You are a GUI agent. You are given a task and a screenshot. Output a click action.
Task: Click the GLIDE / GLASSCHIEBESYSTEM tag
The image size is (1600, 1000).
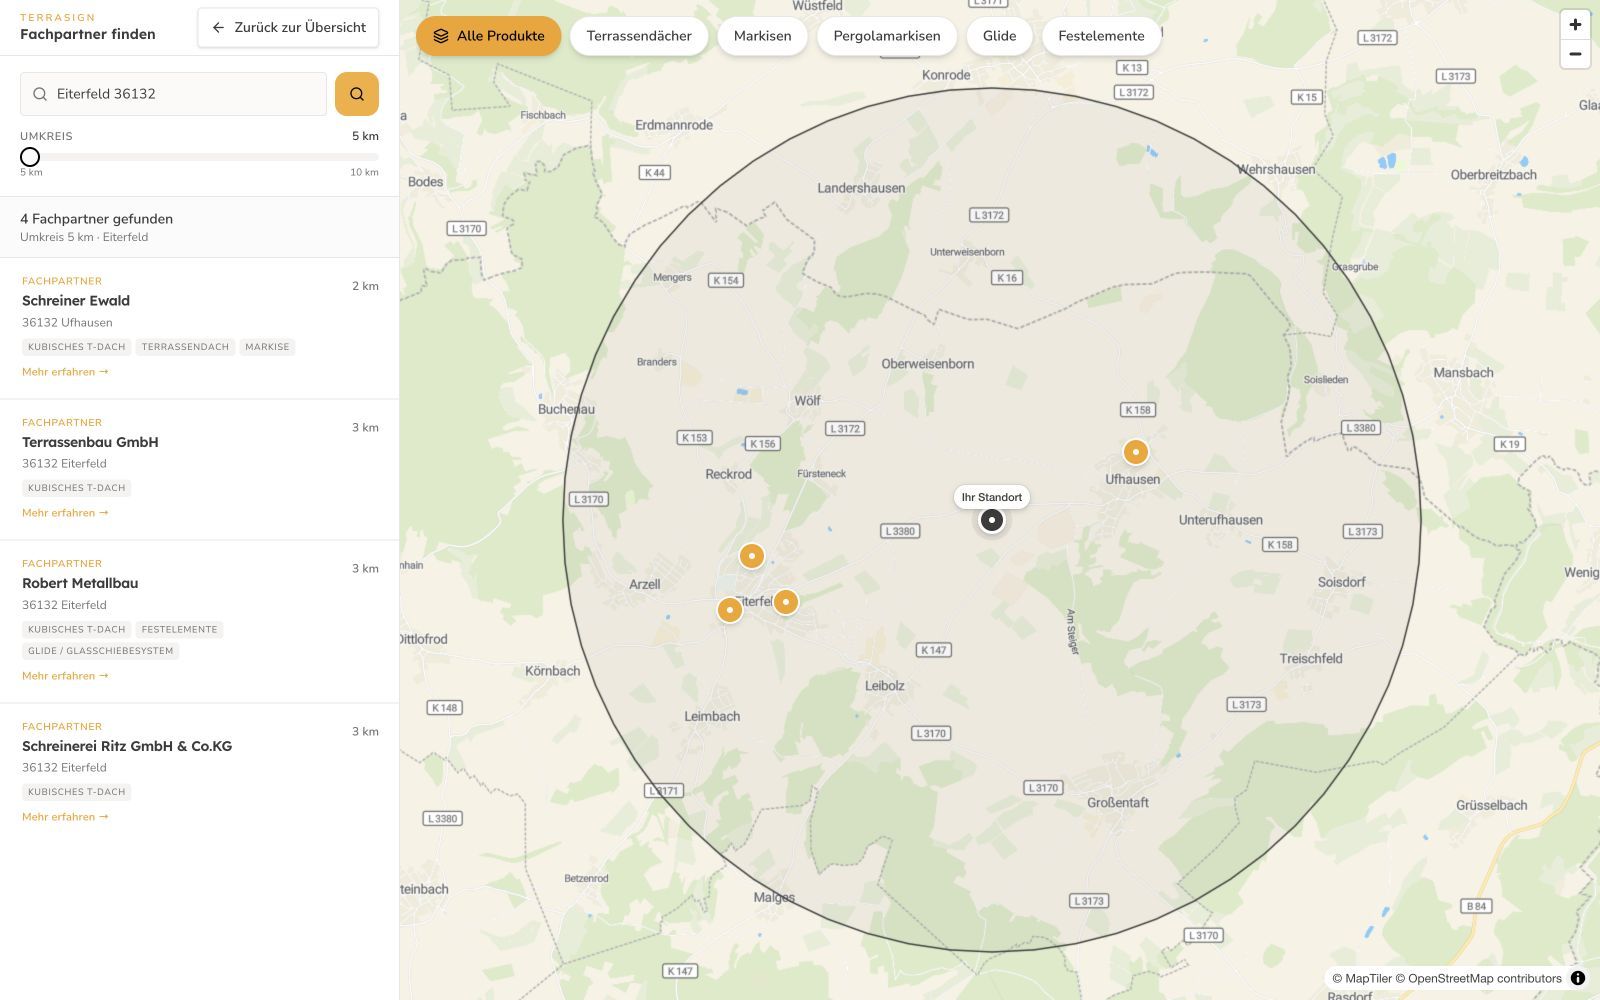click(x=100, y=651)
